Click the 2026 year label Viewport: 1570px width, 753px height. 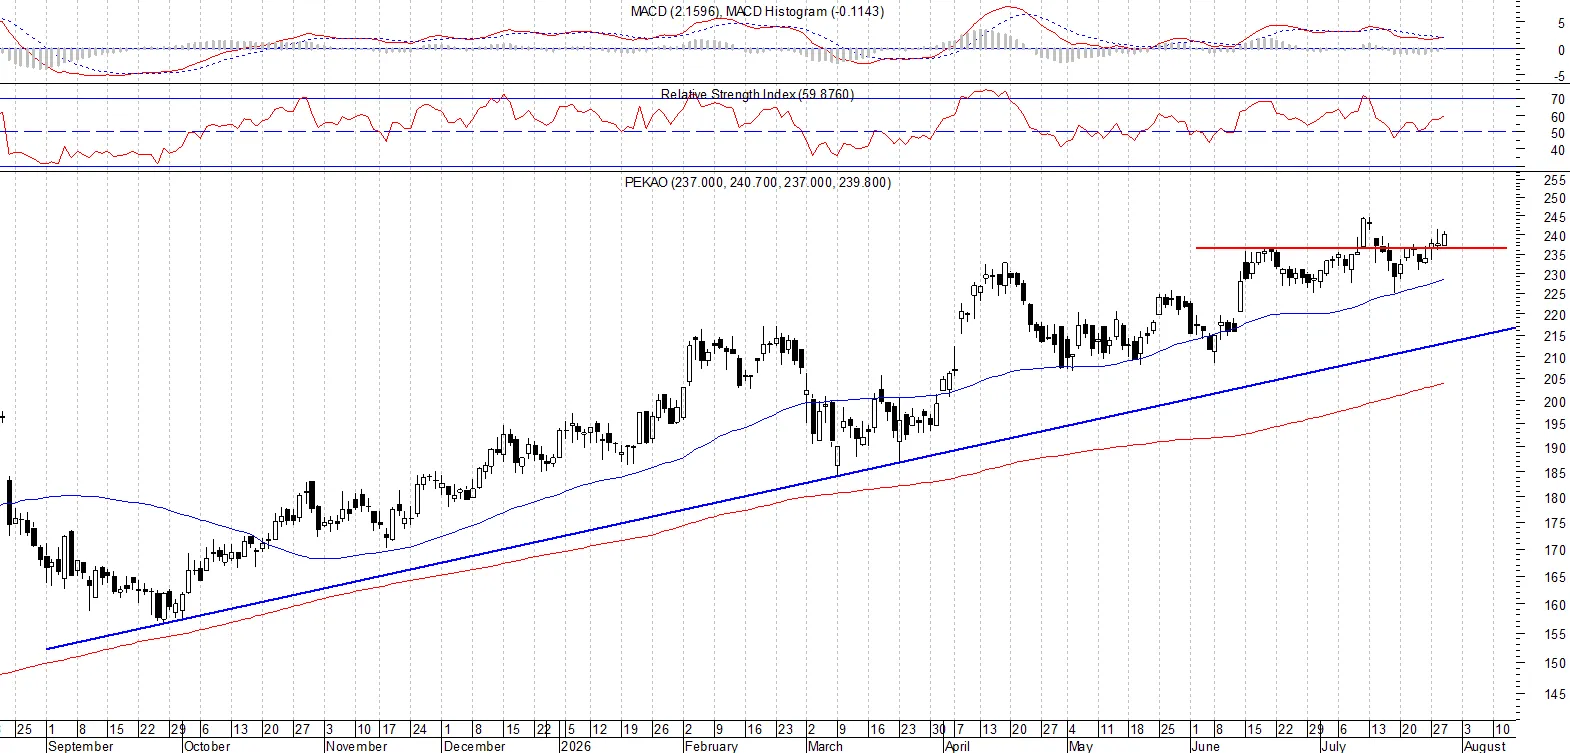tap(575, 746)
